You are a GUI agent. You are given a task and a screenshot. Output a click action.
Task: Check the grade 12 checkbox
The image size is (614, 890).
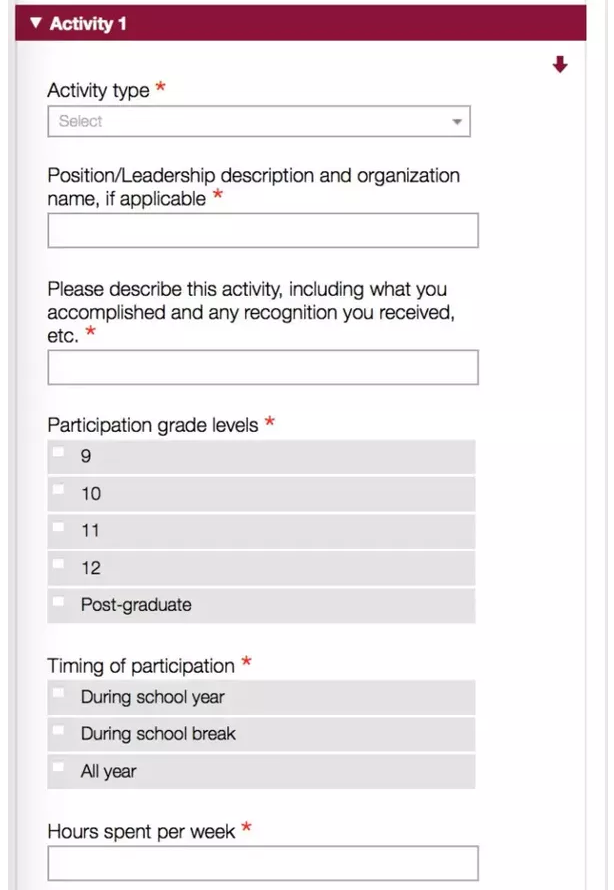59,565
